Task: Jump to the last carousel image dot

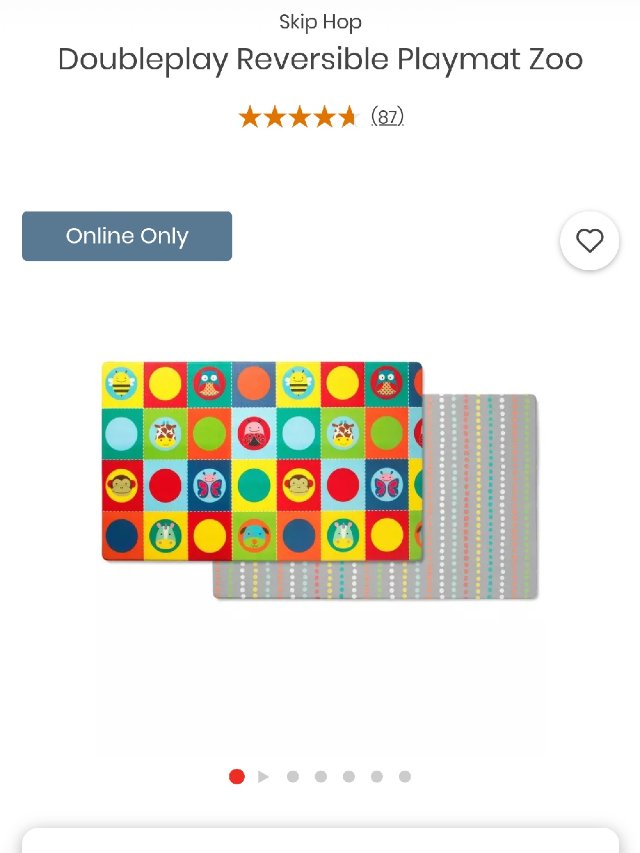Action: [x=405, y=776]
